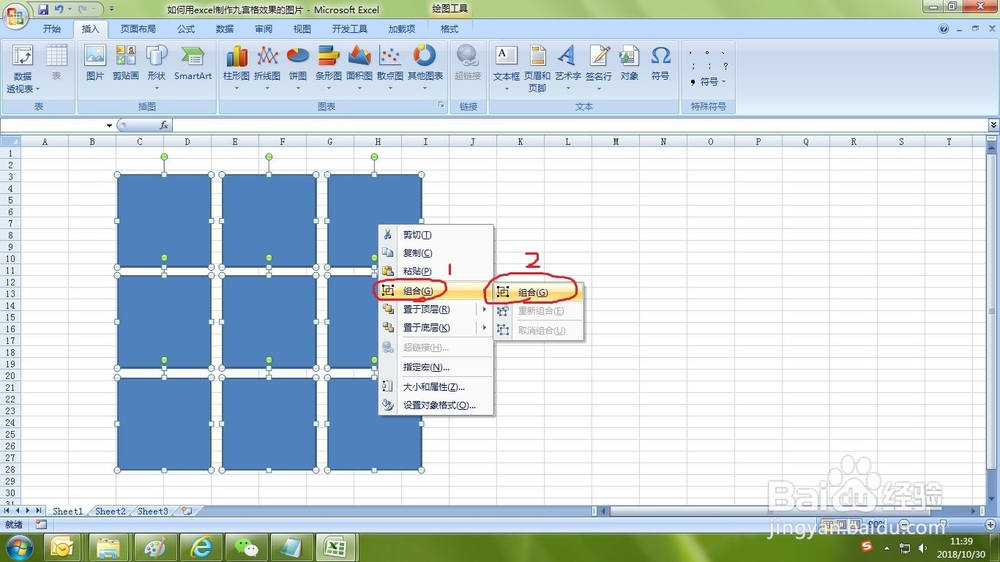Switch to Sheet3 worksheet tab
The width and height of the screenshot is (1000, 562).
(152, 511)
